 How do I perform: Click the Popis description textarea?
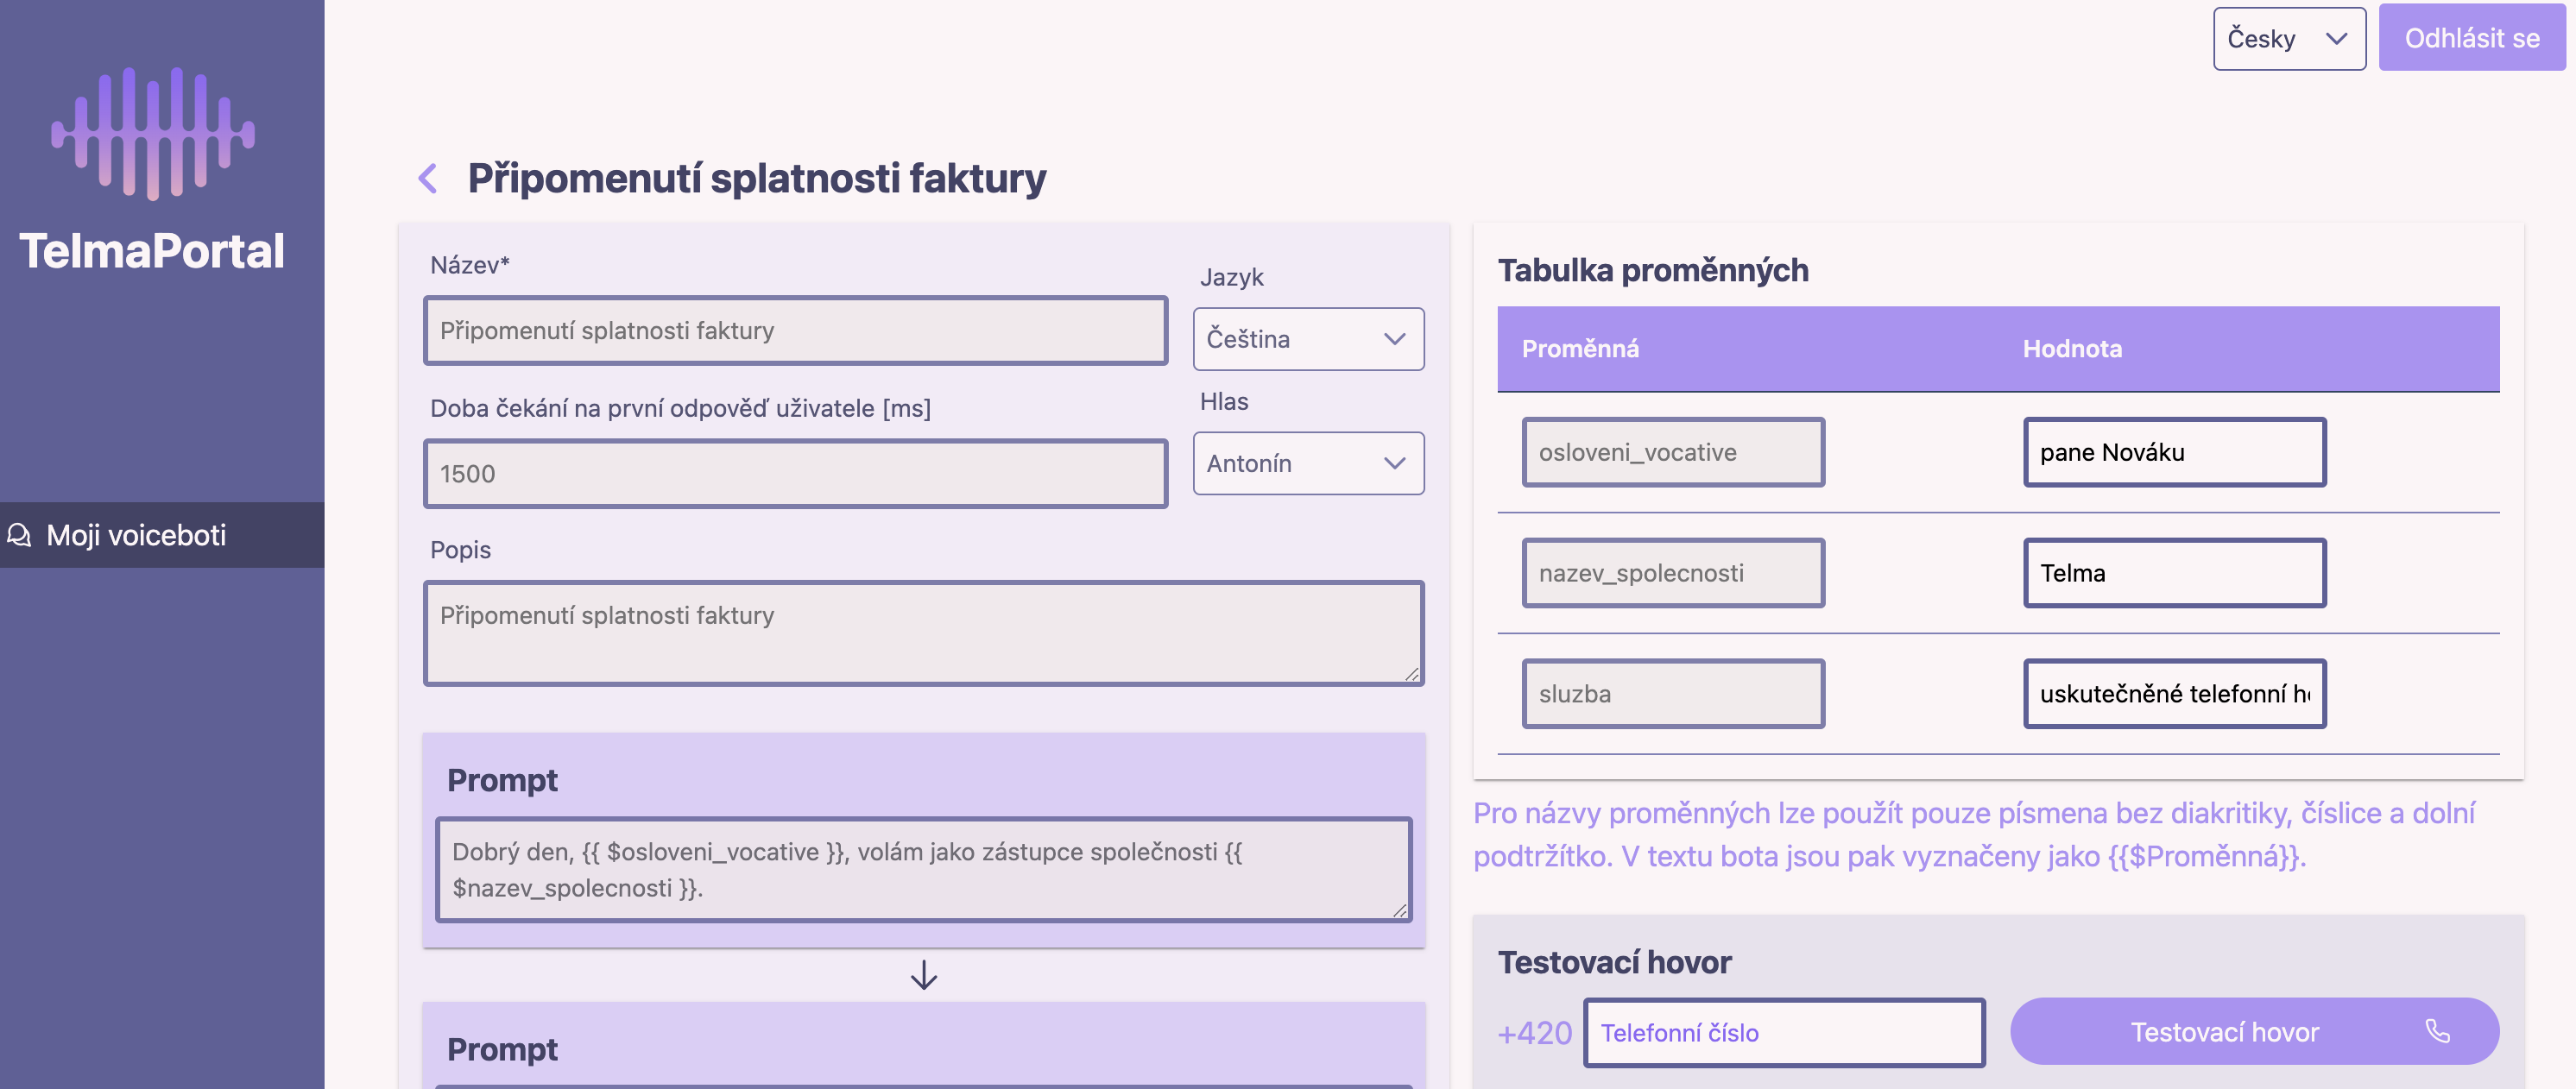922,633
